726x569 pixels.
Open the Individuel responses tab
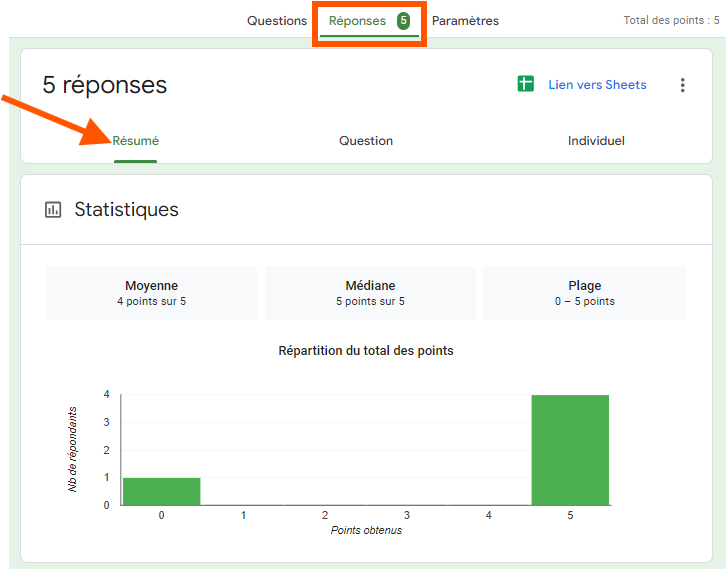point(596,141)
